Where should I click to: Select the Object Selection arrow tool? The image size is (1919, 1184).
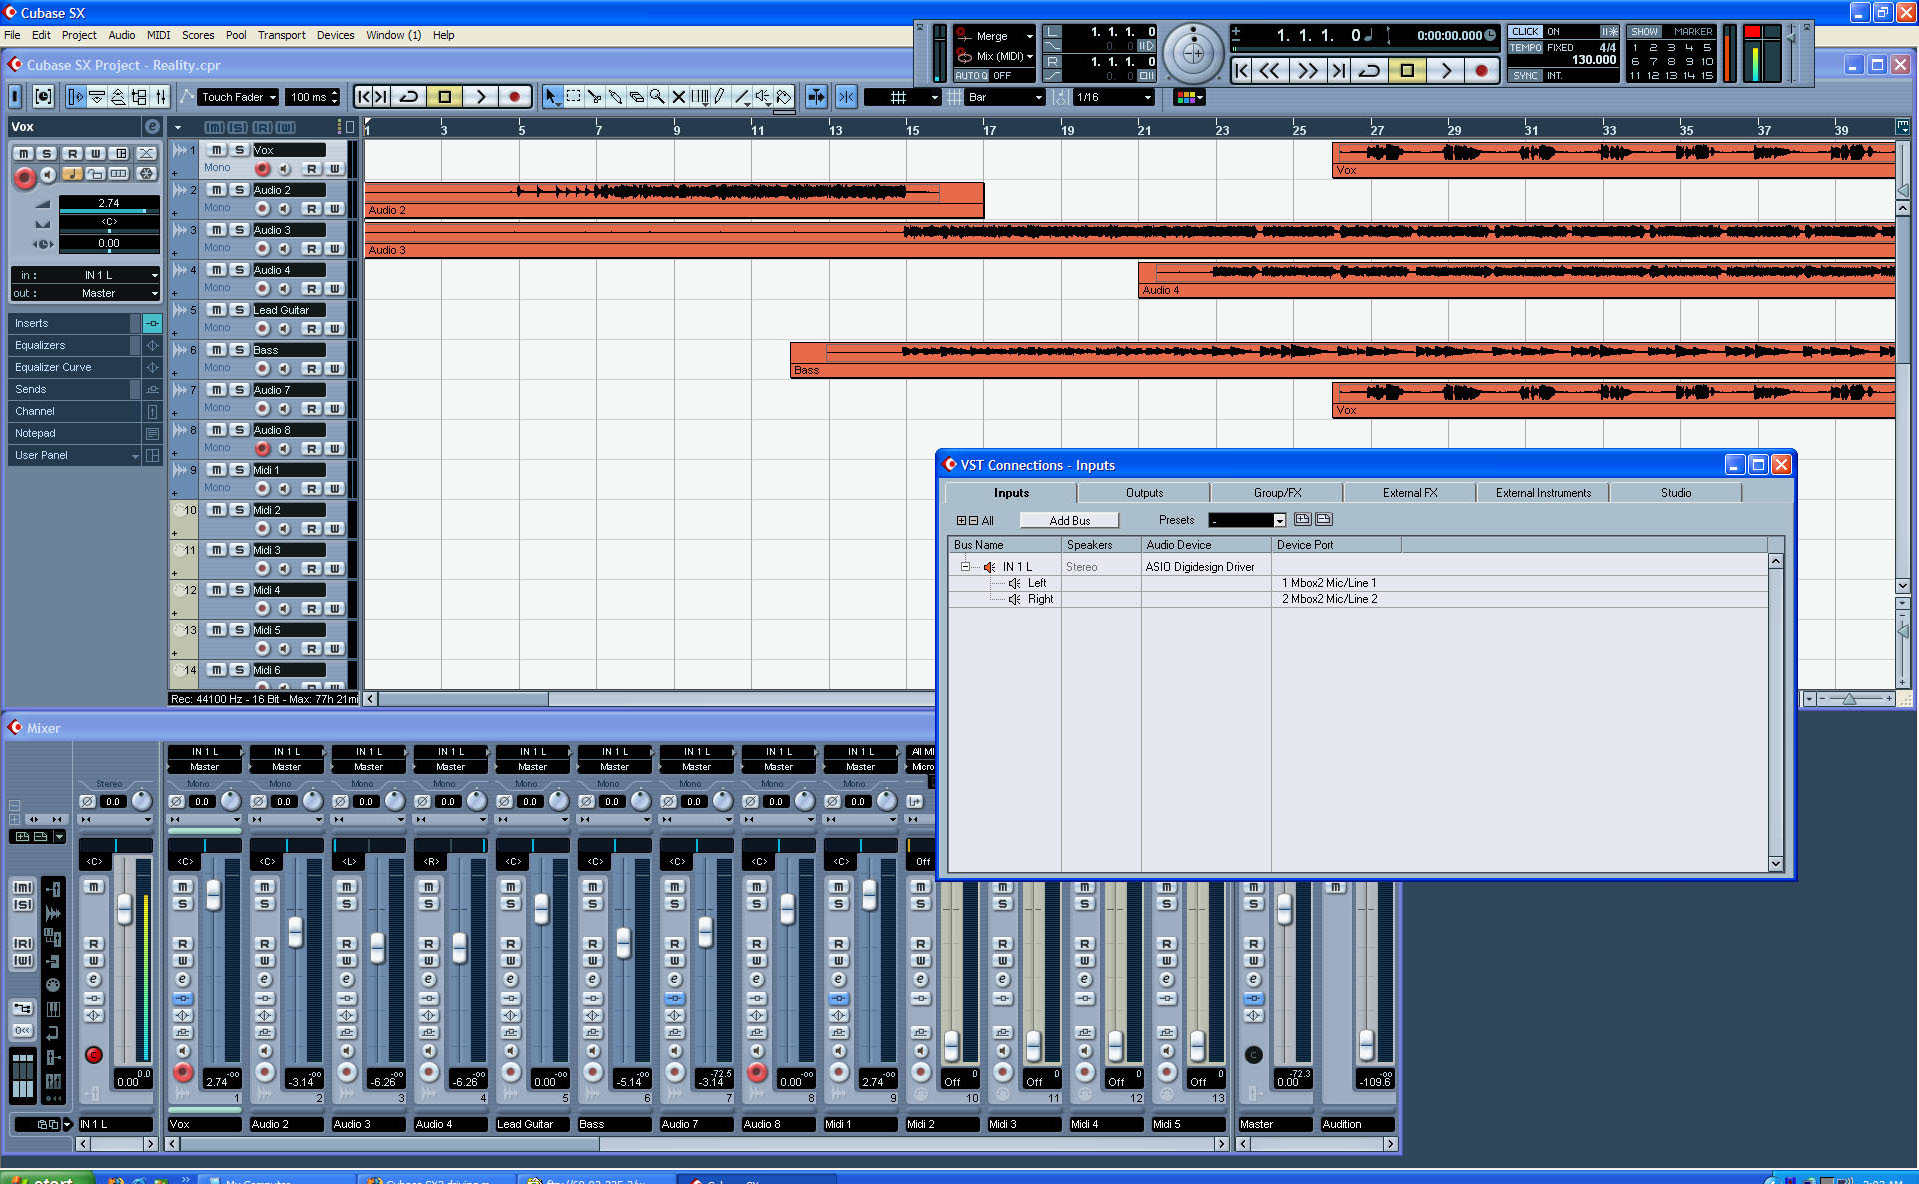(552, 97)
